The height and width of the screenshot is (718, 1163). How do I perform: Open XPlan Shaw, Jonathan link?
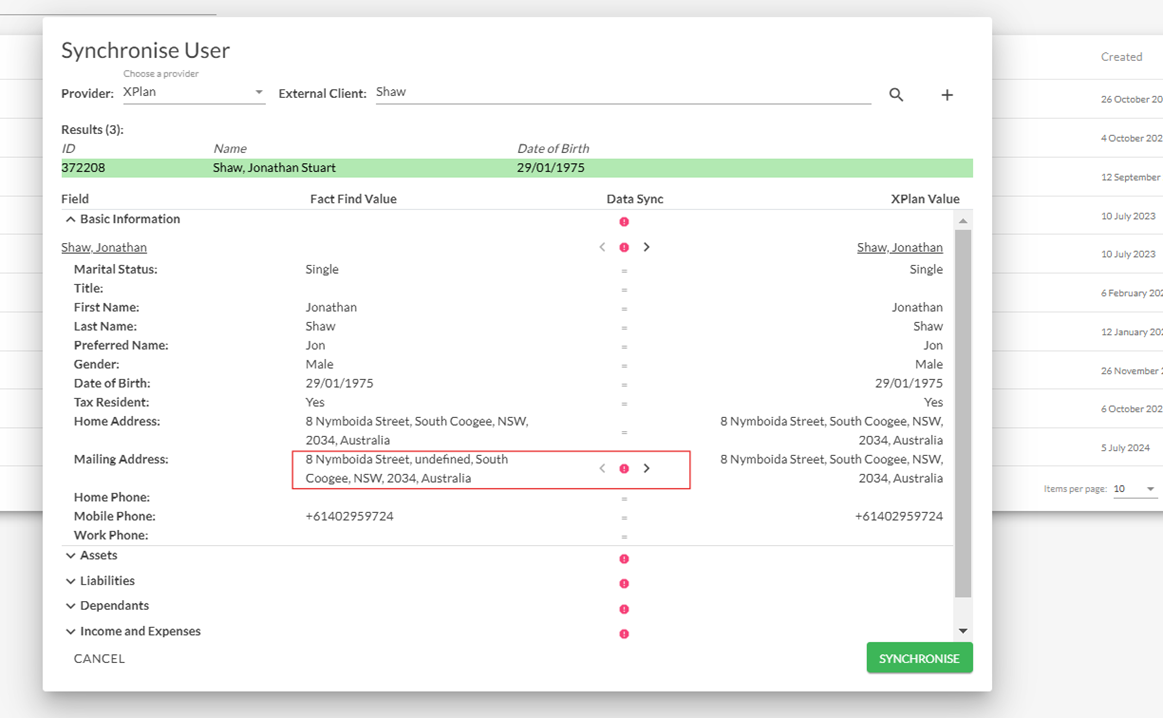tap(900, 247)
